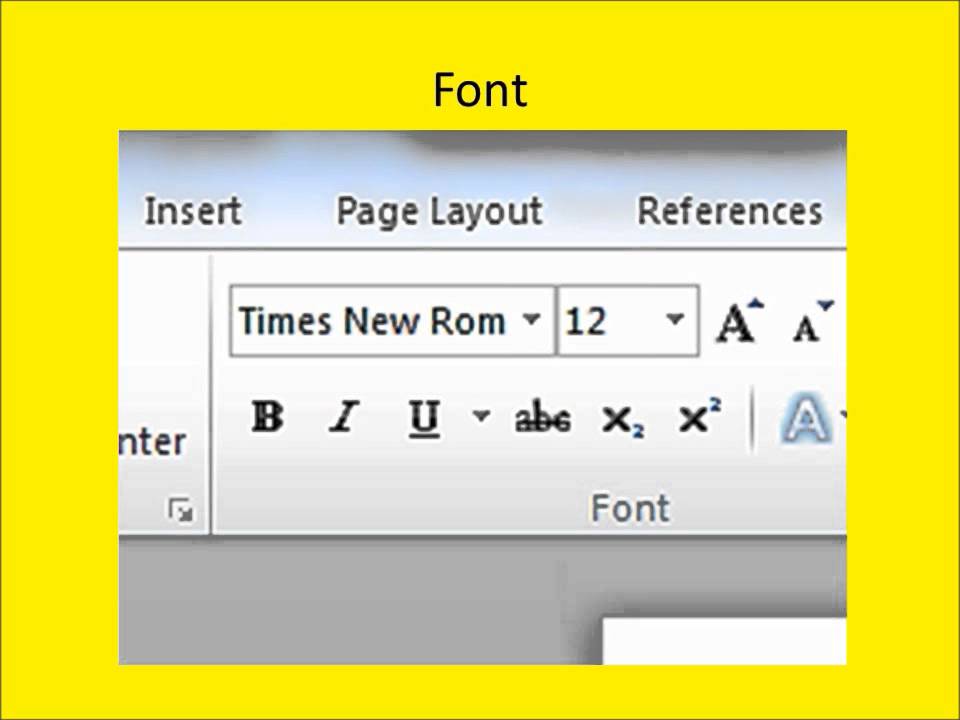Screen dimensions: 960x720
Task: Open the Text Effects glowing A
Action: click(806, 418)
